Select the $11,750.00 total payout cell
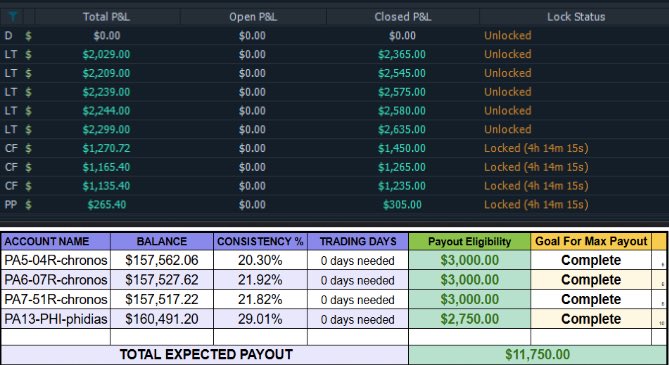 pos(537,354)
